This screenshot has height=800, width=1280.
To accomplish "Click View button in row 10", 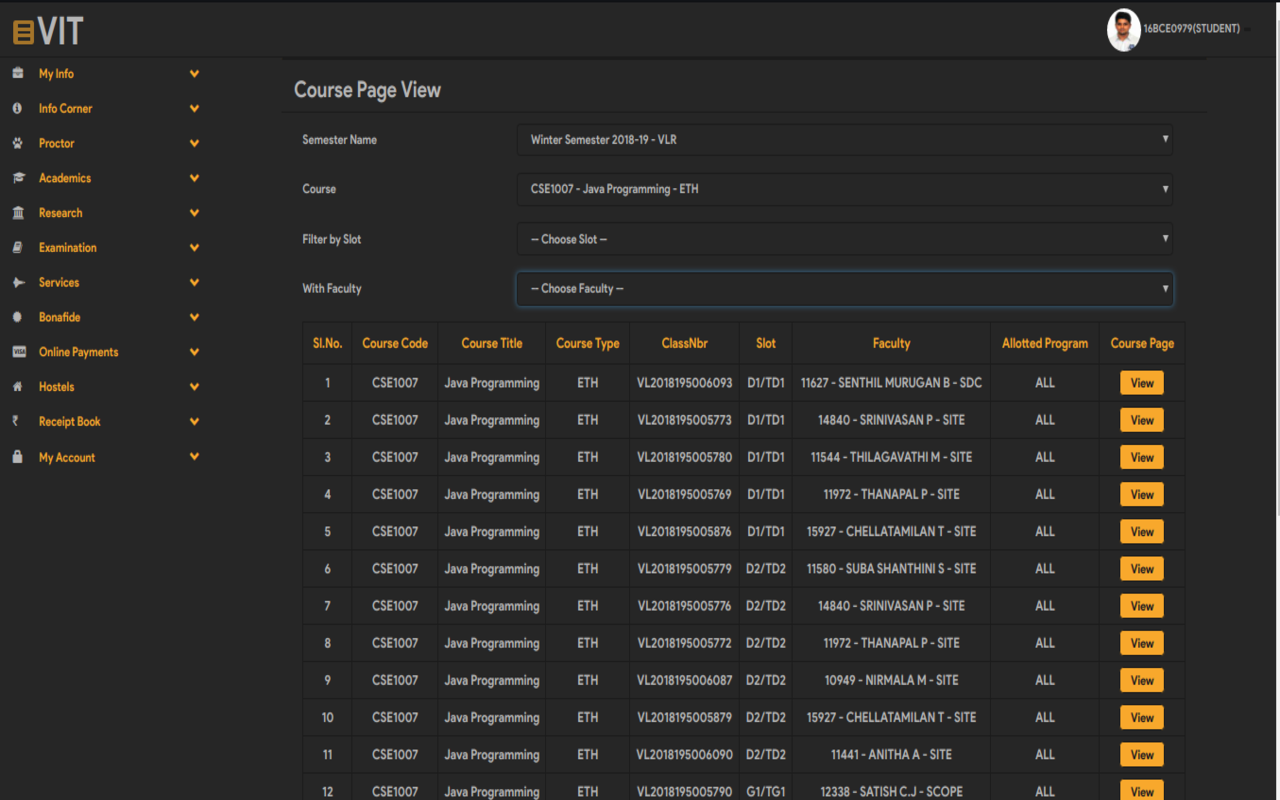I will pos(1142,717).
